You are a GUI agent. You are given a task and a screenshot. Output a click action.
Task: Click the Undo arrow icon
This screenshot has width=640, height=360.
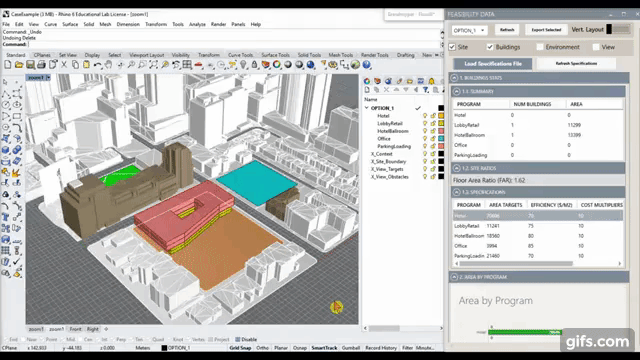coord(97,64)
